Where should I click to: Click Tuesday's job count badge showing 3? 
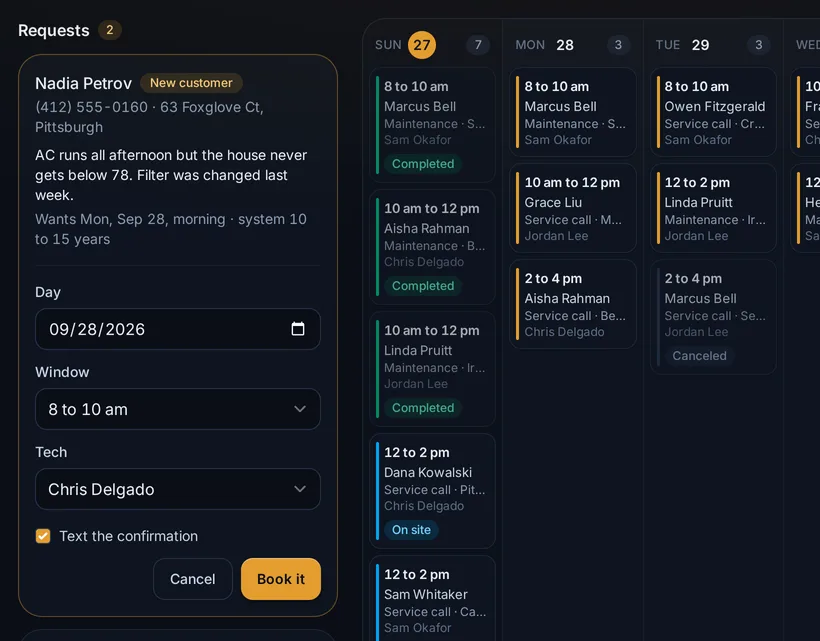point(758,45)
